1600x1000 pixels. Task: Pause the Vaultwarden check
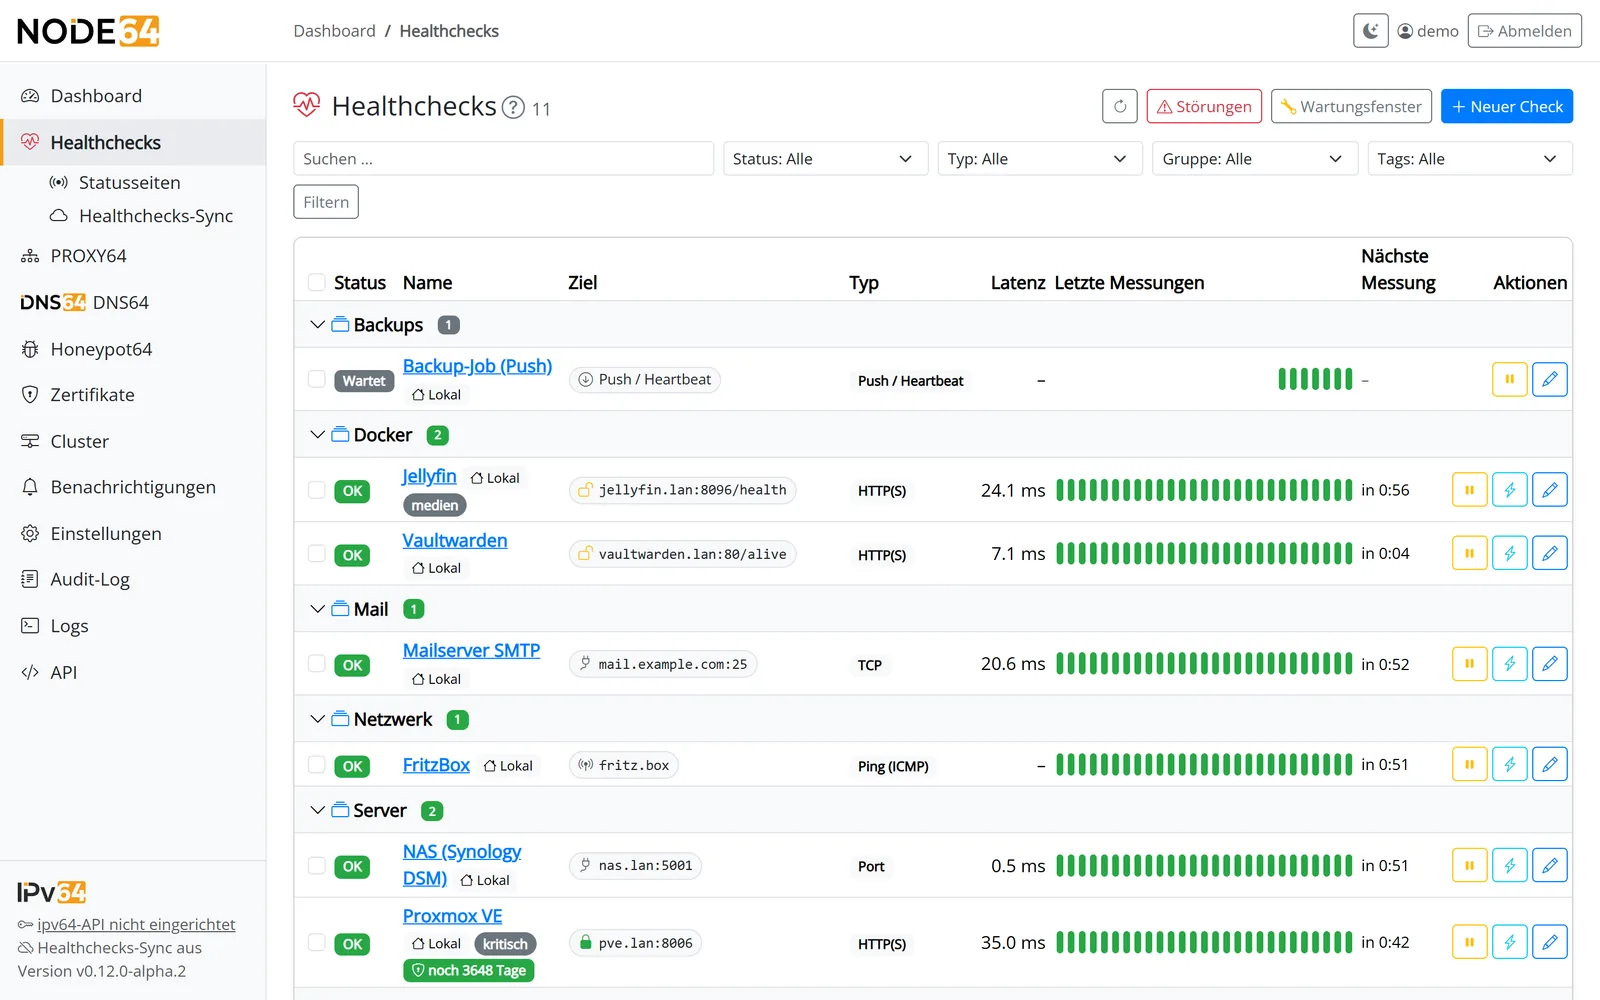coord(1470,553)
